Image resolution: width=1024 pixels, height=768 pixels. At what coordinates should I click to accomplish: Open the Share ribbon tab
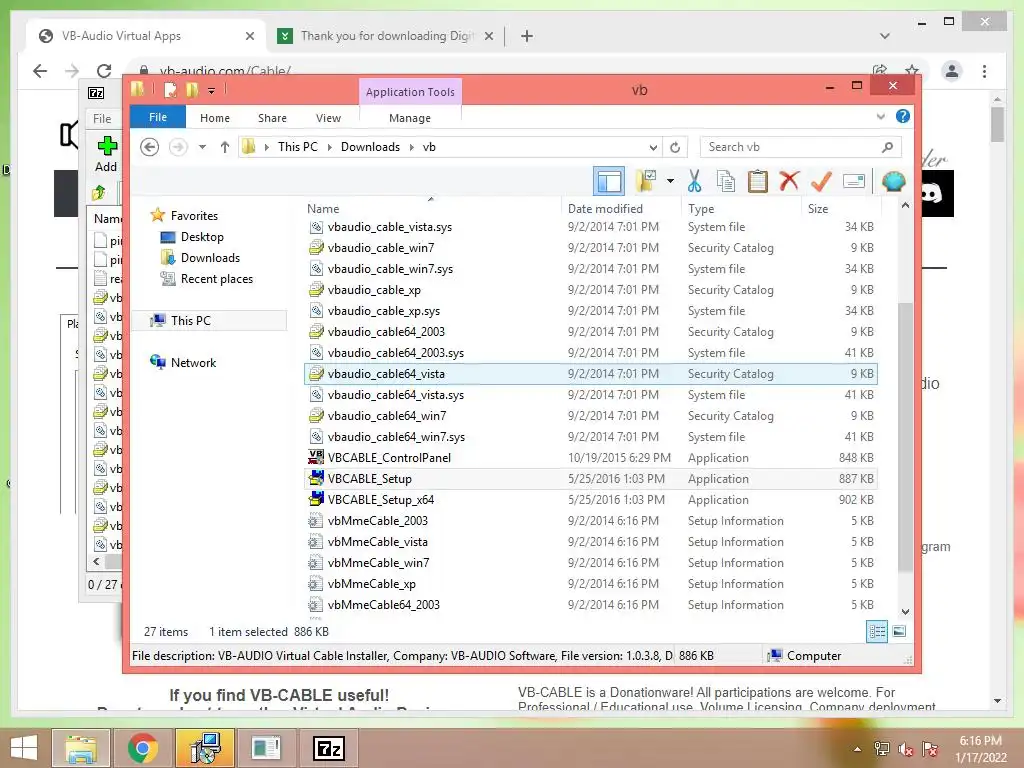click(272, 118)
